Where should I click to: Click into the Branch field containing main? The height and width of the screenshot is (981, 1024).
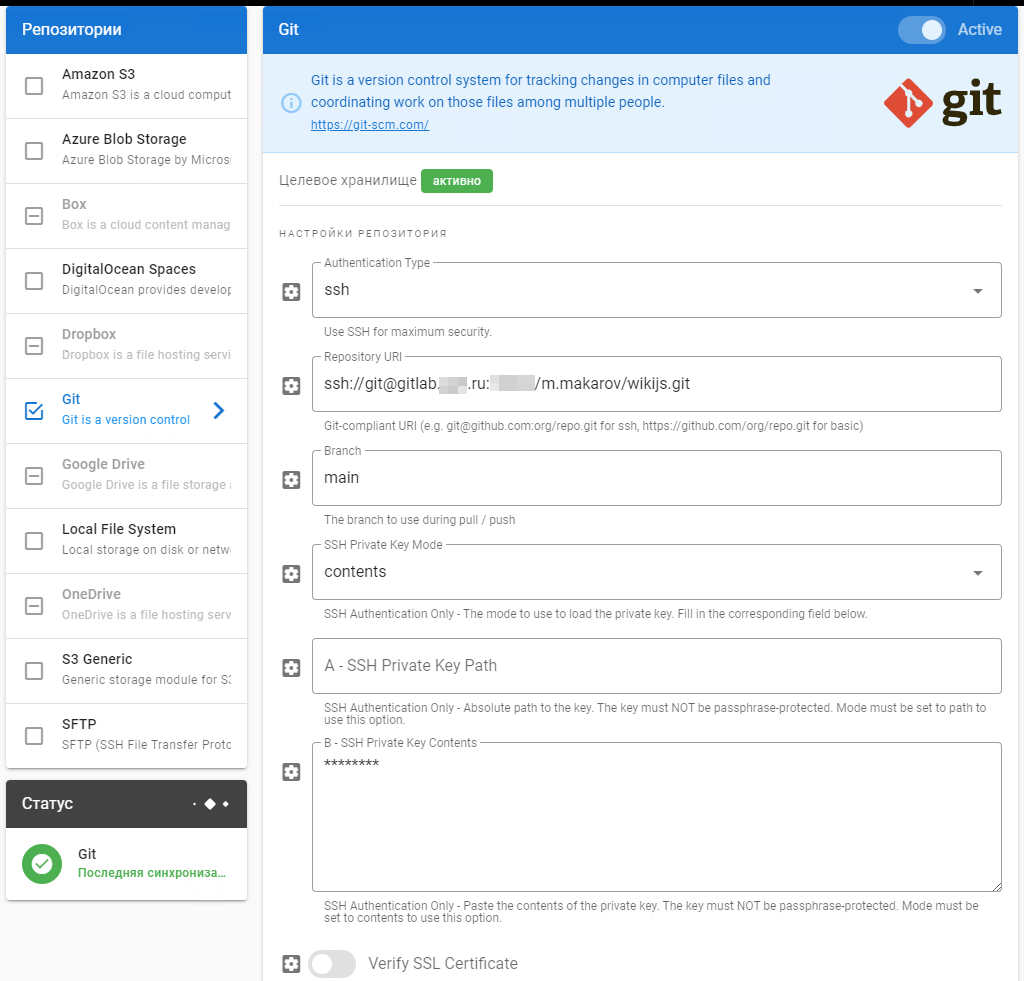pos(656,478)
